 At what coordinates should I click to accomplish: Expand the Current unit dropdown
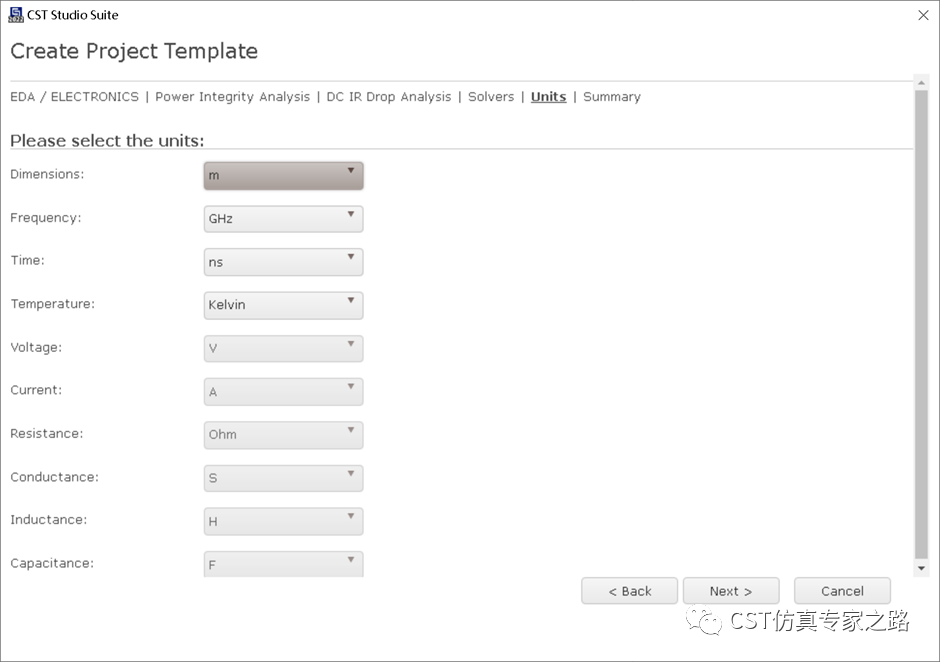284,392
